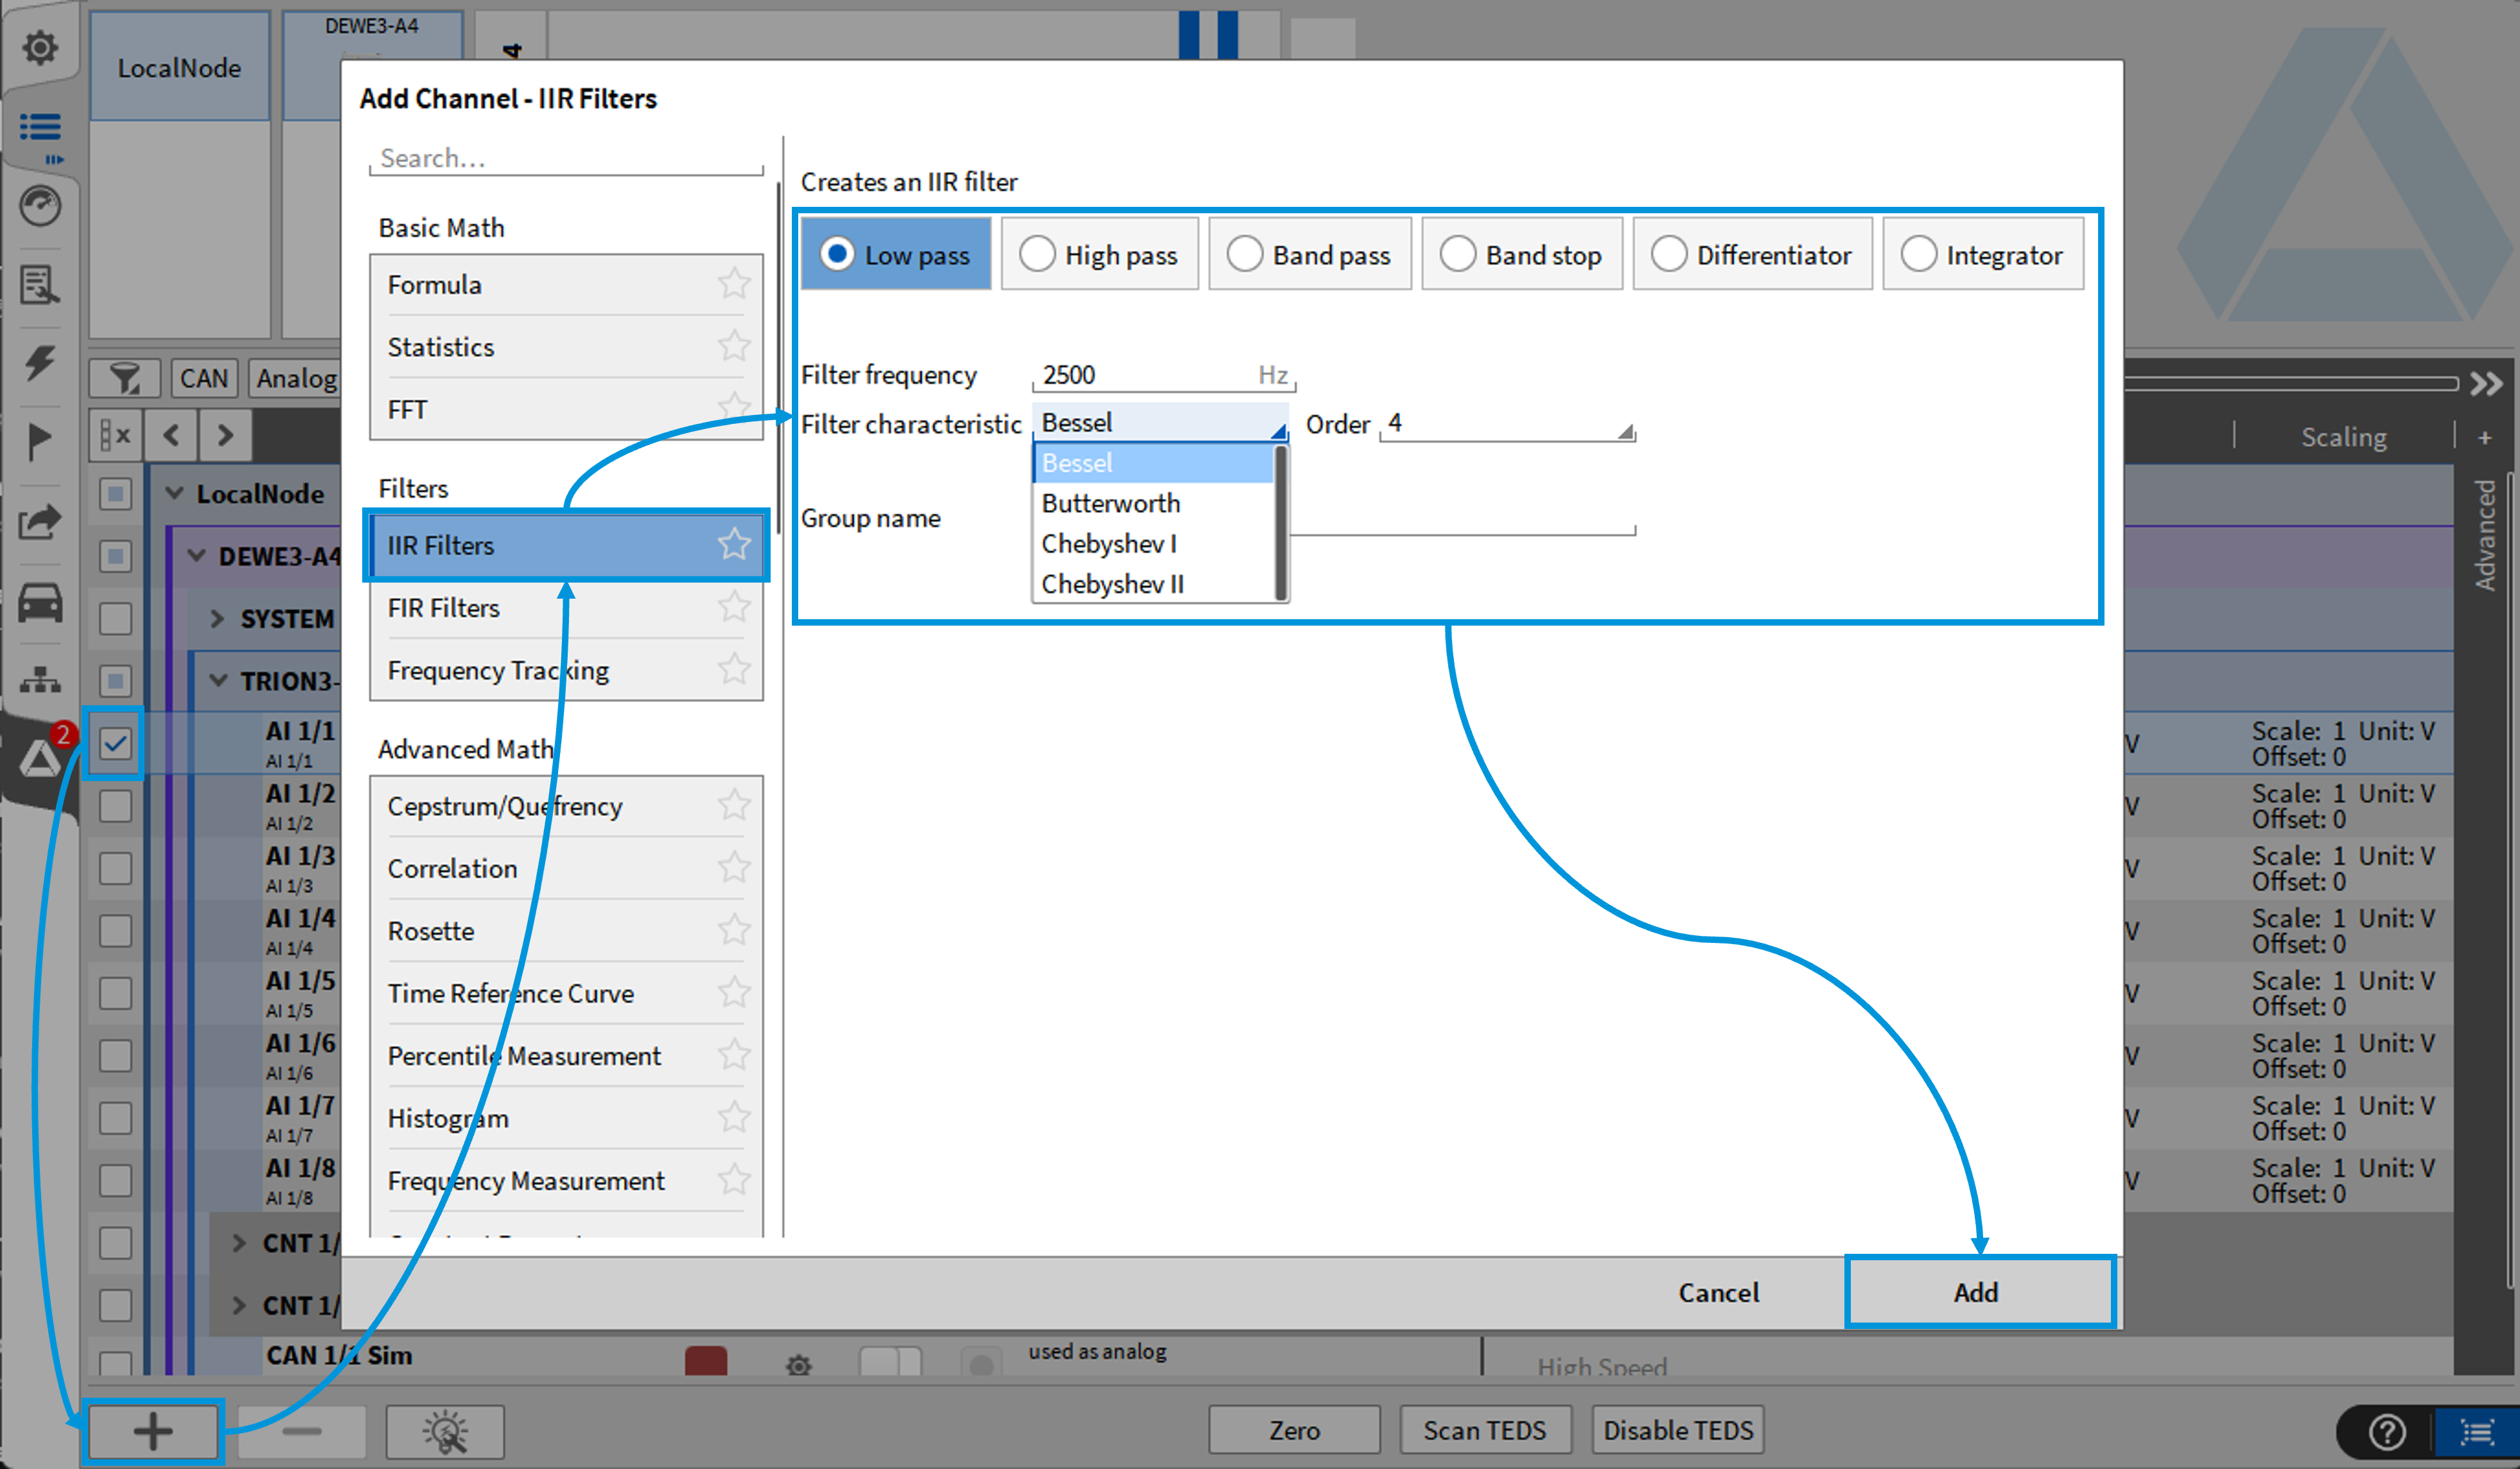2520x1469 pixels.
Task: Collapse the LocalNode tree node
Action: pos(175,494)
